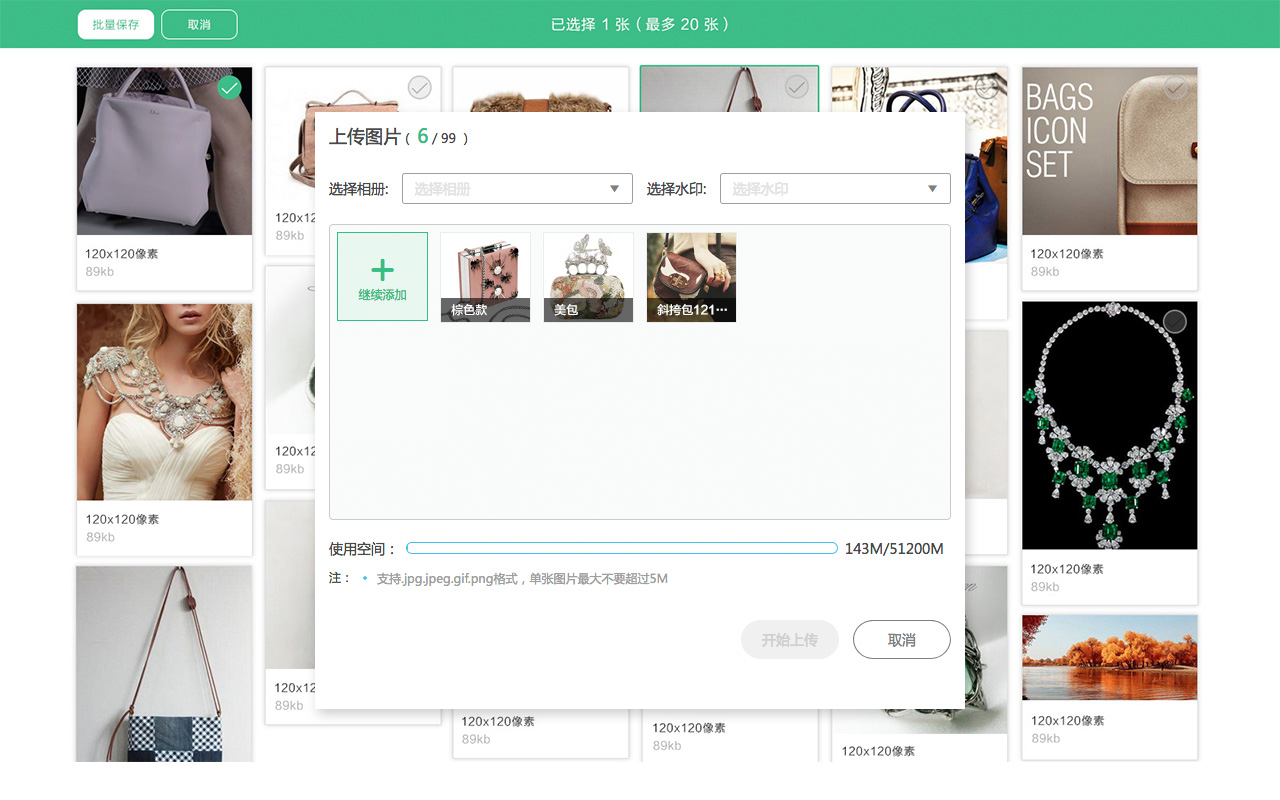
Task: Click 批量保存 in the top bar
Action: 115,23
